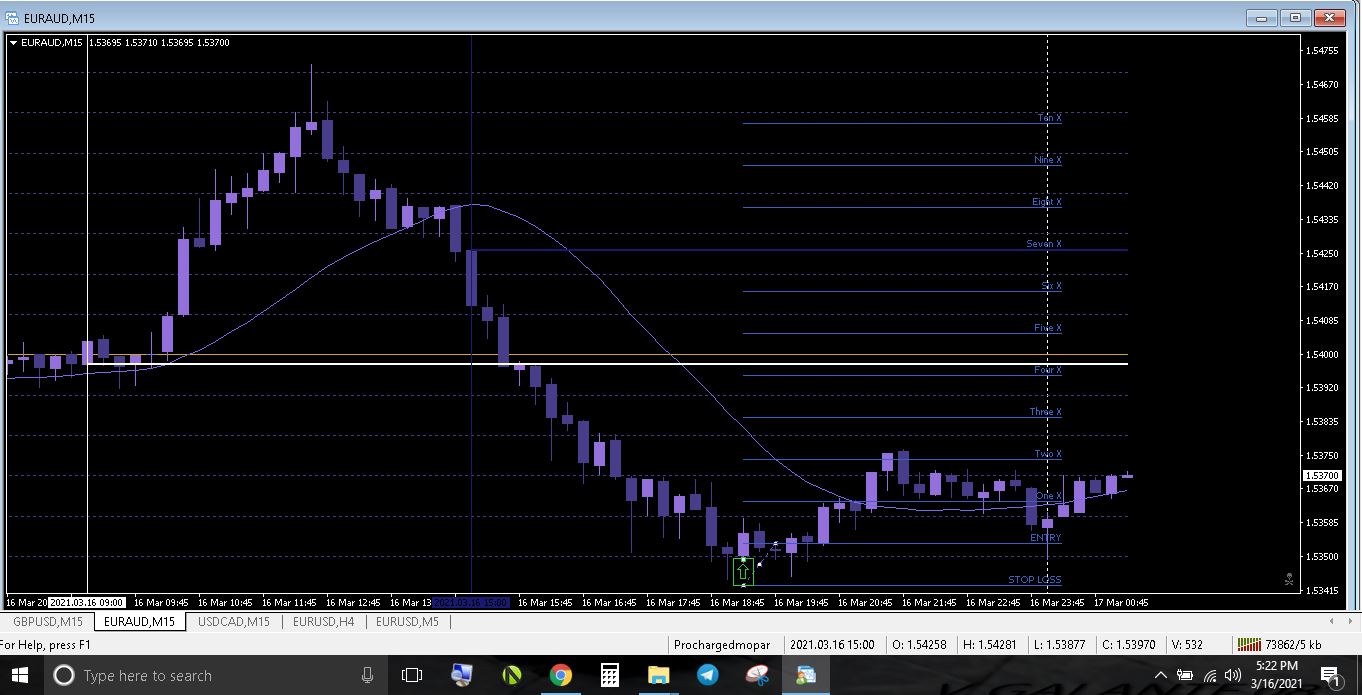The image size is (1362, 695).
Task: Click the 1.53700 current price marker
Action: coord(1322,475)
